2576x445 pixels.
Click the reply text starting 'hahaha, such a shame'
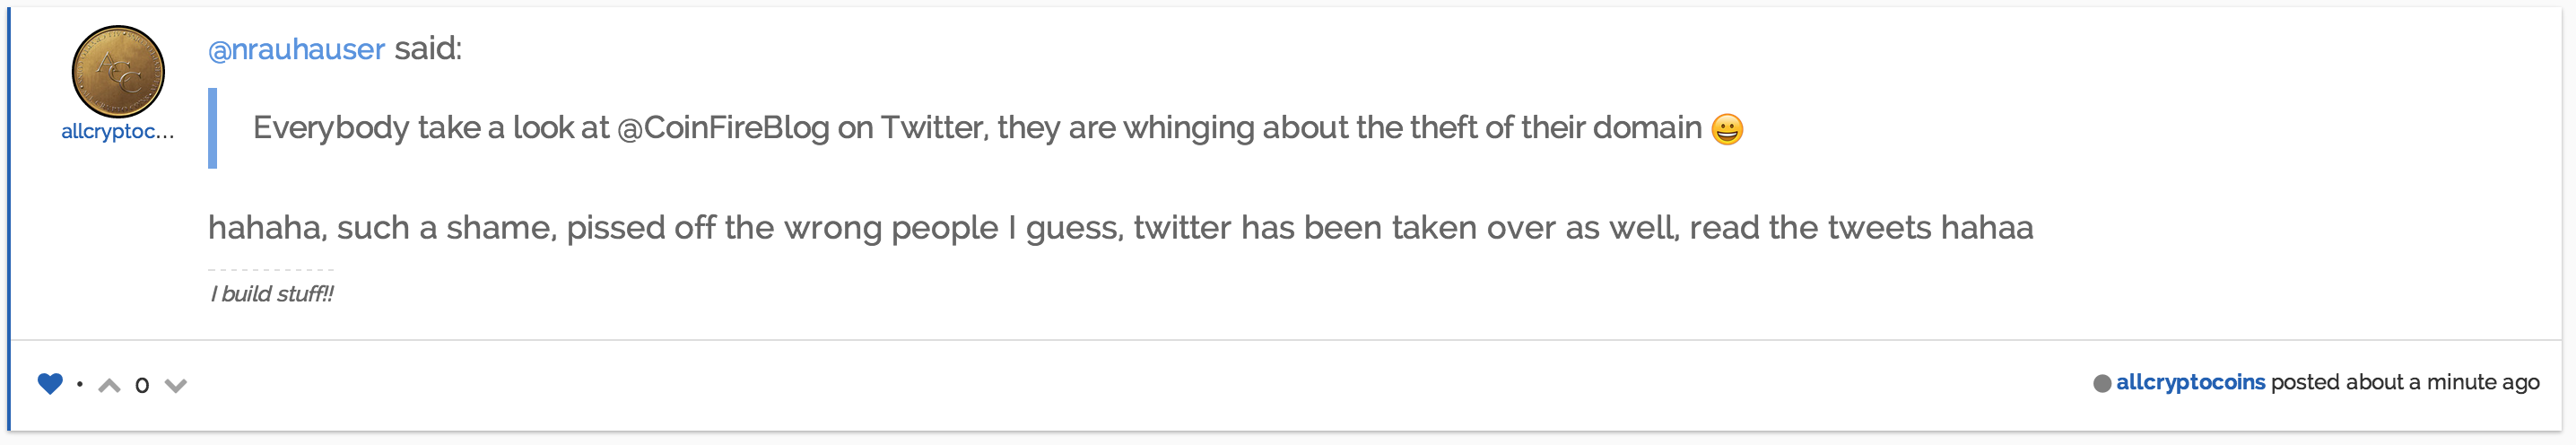point(1120,228)
